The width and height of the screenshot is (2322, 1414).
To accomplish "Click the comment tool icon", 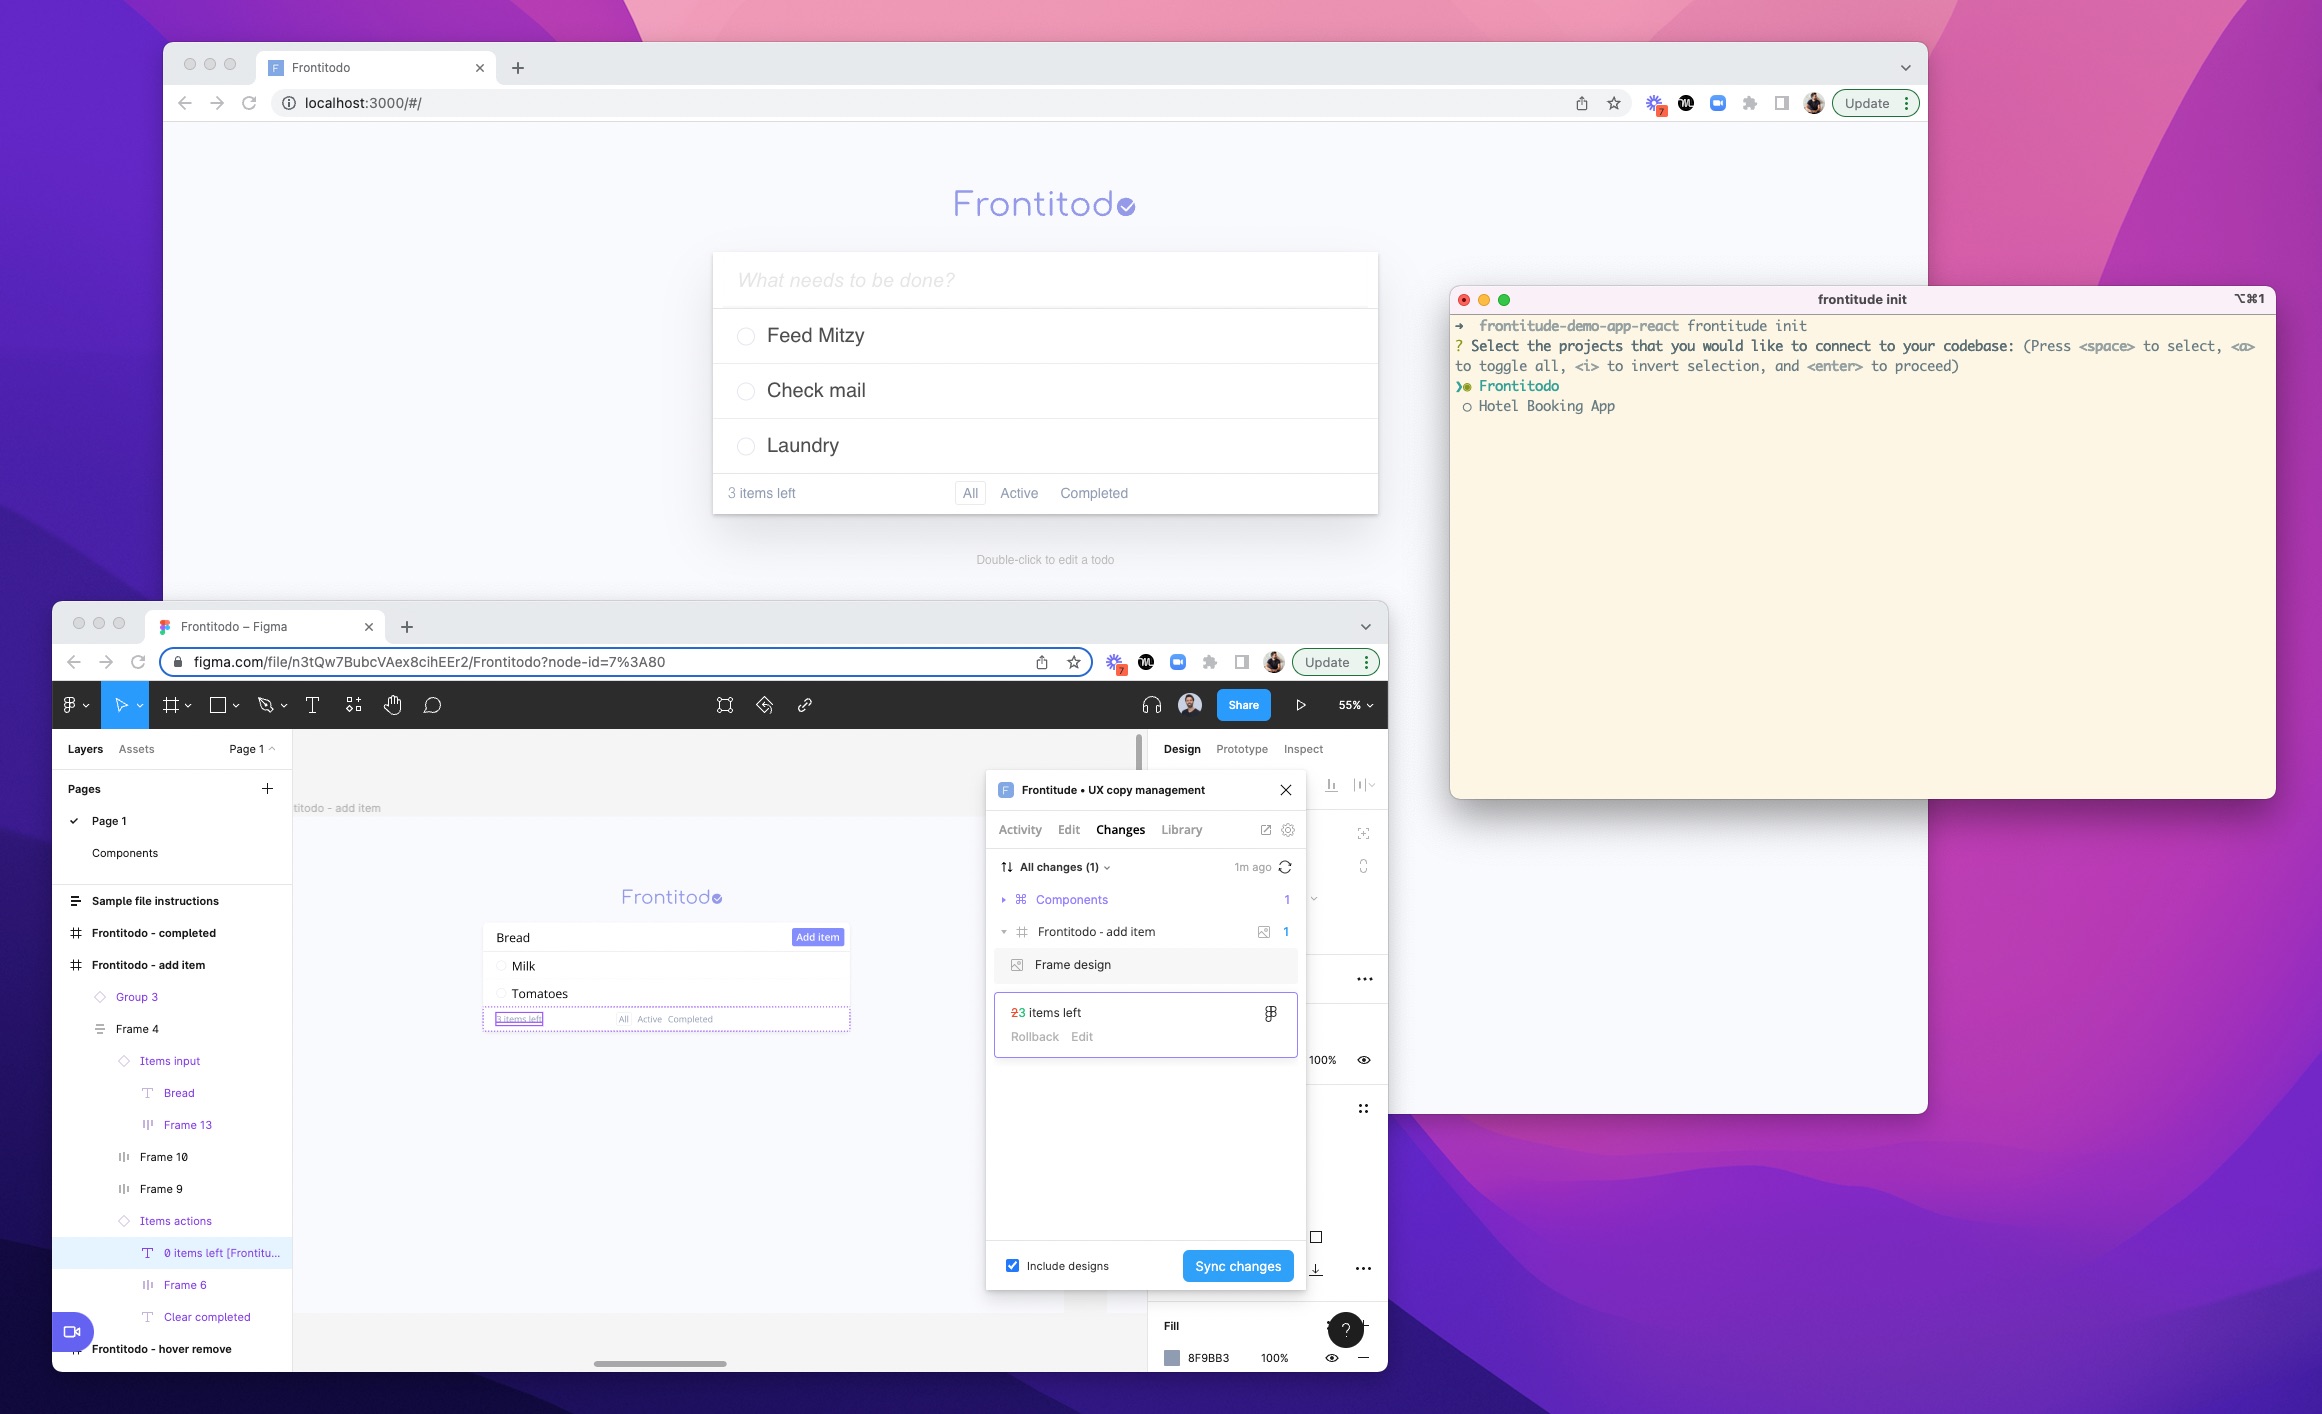I will pos(432,705).
